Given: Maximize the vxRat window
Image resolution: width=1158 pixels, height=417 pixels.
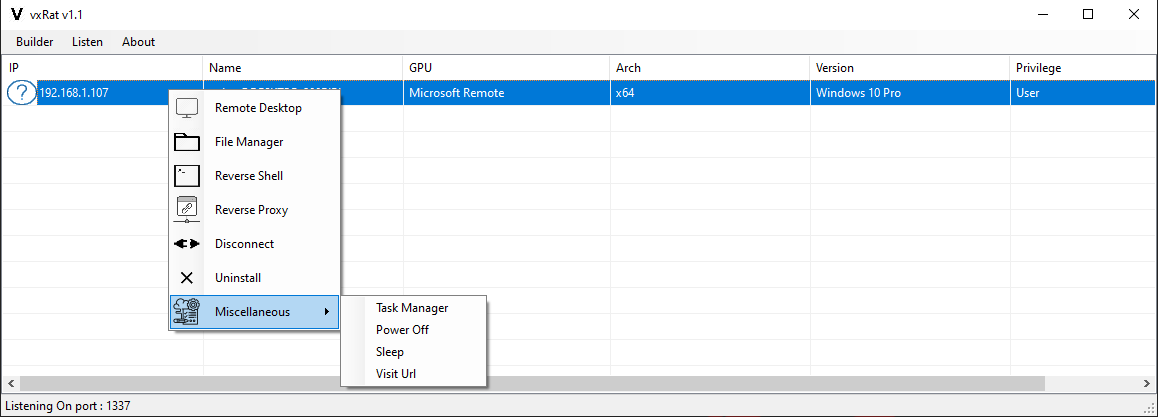Looking at the screenshot, I should tap(1088, 14).
